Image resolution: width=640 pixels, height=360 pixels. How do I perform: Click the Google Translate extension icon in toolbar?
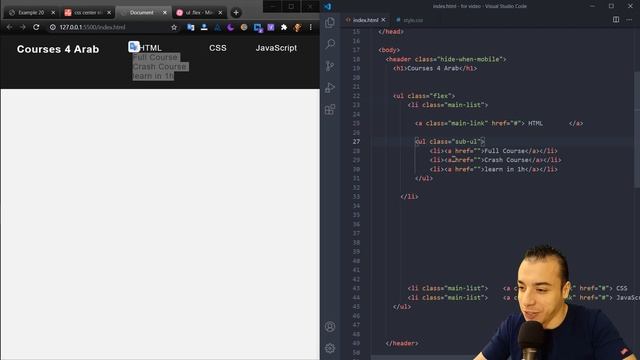tap(191, 27)
